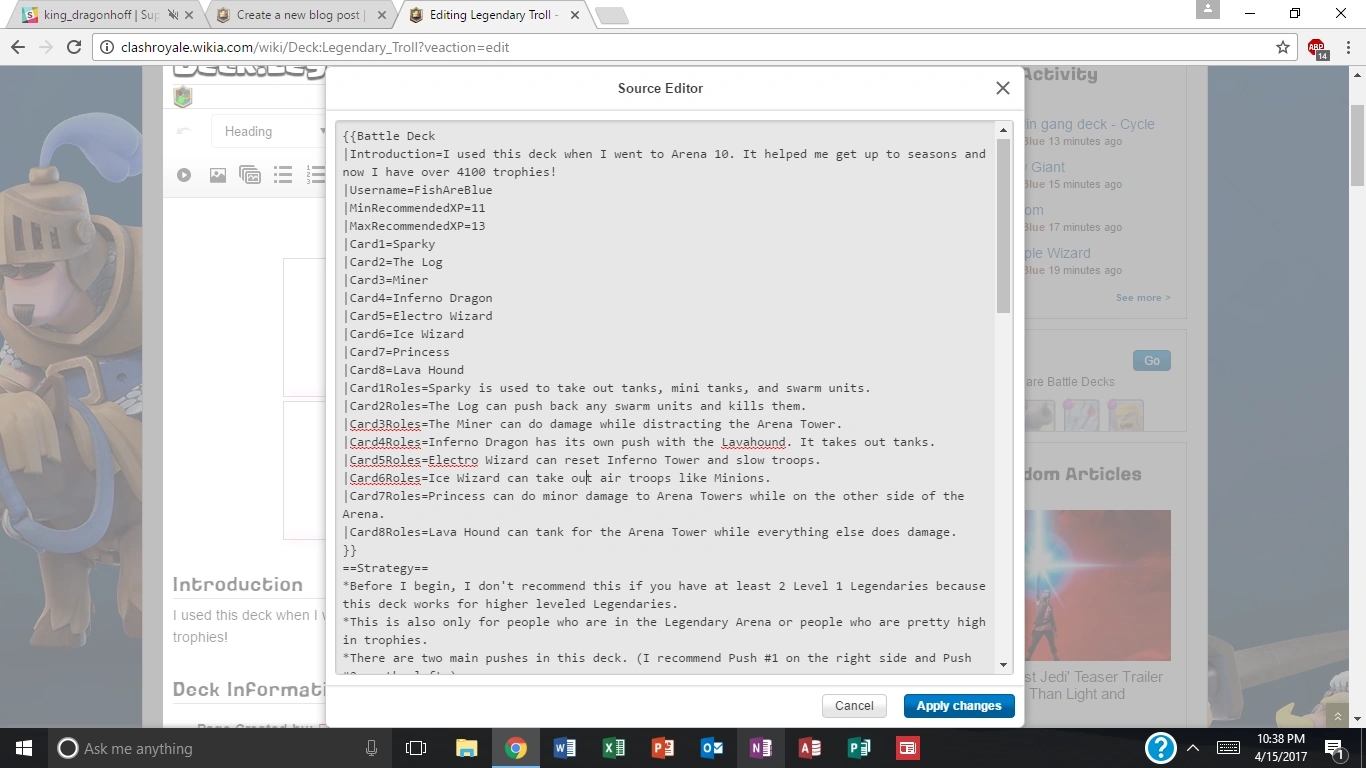The width and height of the screenshot is (1366, 768).
Task: Open the Chrome menu
Action: [x=1346, y=47]
